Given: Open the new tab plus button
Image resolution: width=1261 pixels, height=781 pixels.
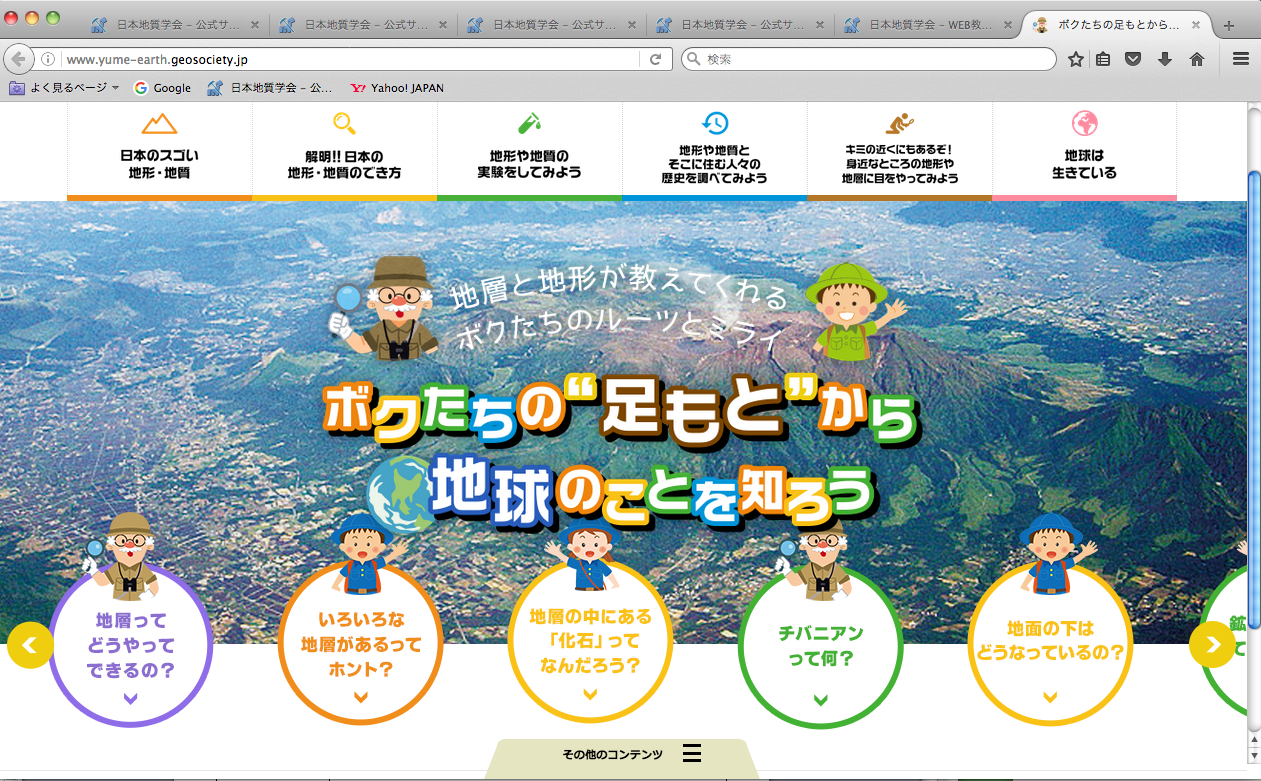Looking at the screenshot, I should tap(1229, 25).
